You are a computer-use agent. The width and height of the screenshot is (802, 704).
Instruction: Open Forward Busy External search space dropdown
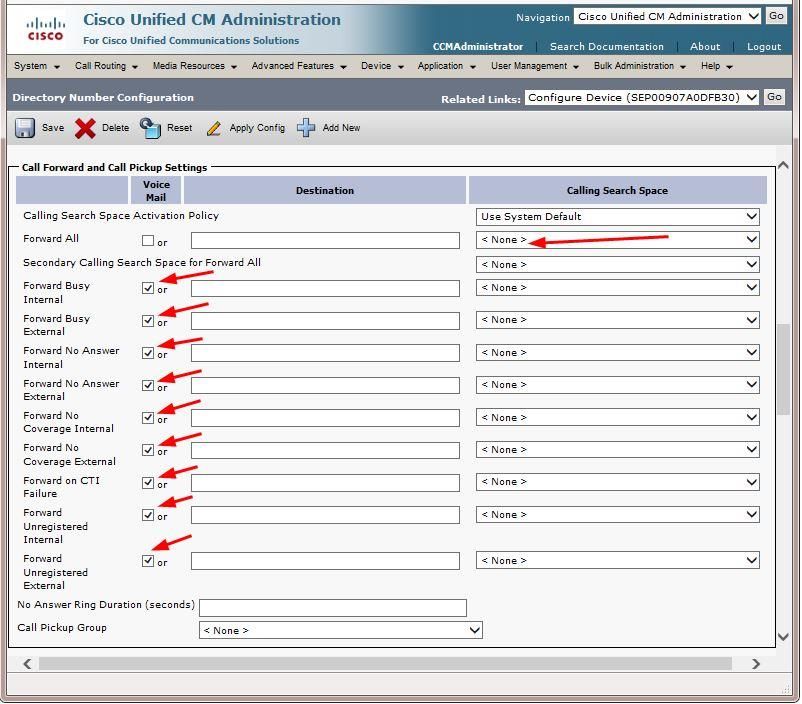[x=617, y=320]
